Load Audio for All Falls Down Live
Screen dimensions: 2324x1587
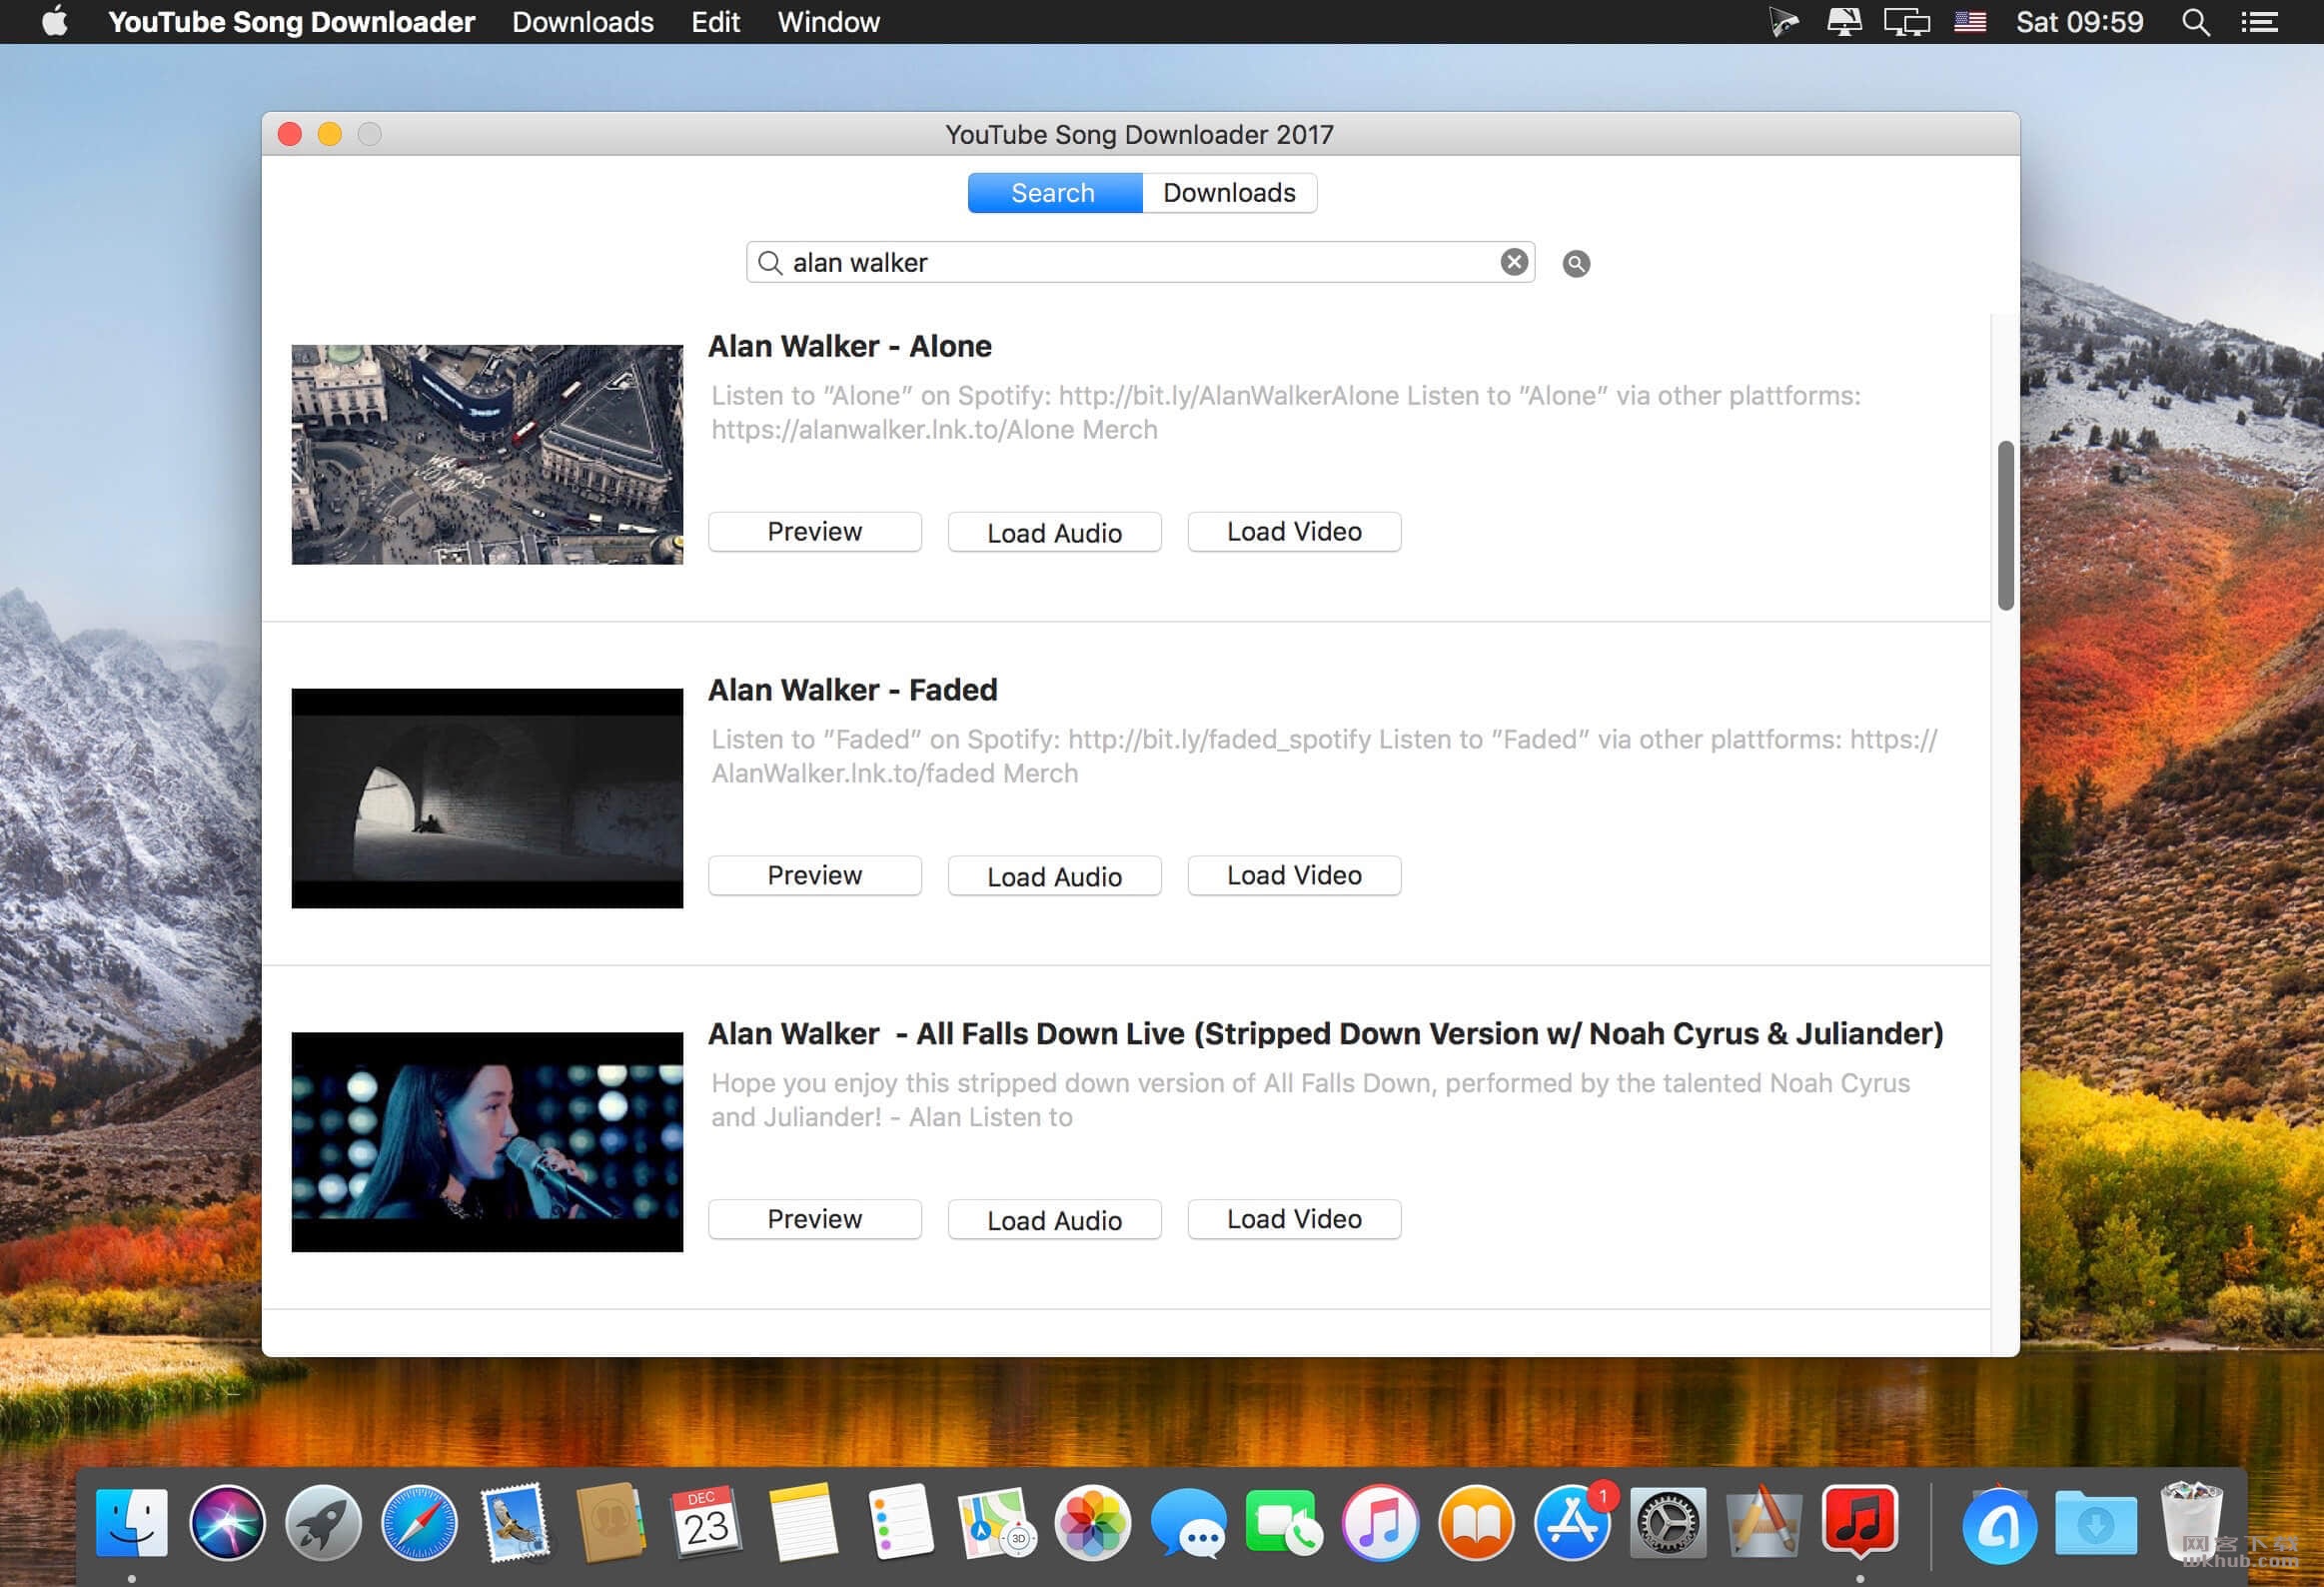point(1054,1220)
